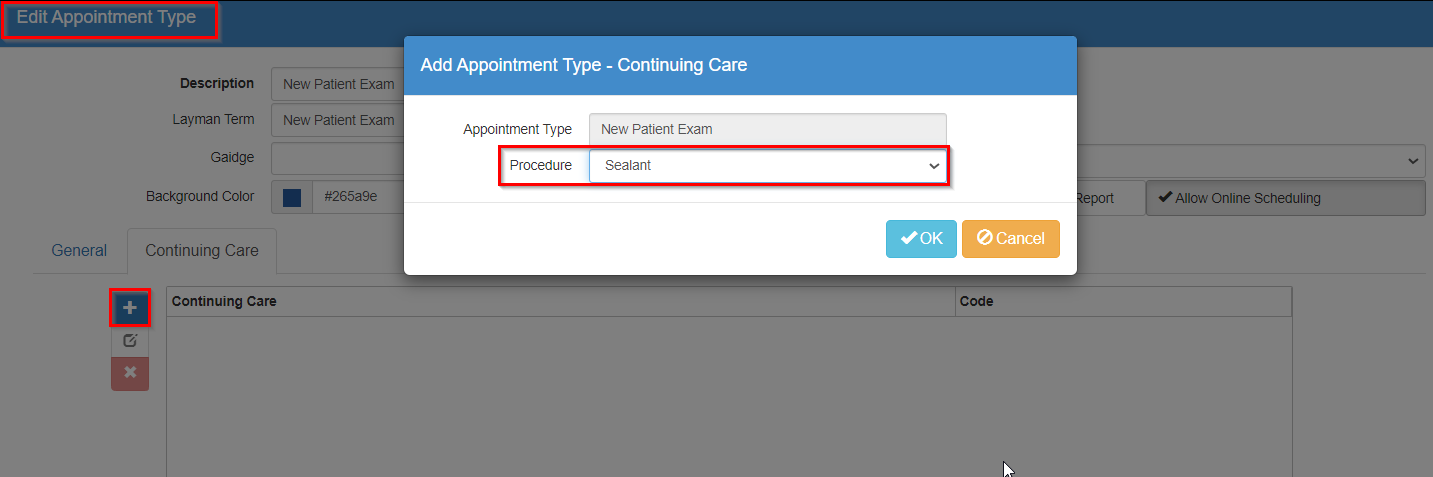Select the Continuing Care tab

(202, 250)
